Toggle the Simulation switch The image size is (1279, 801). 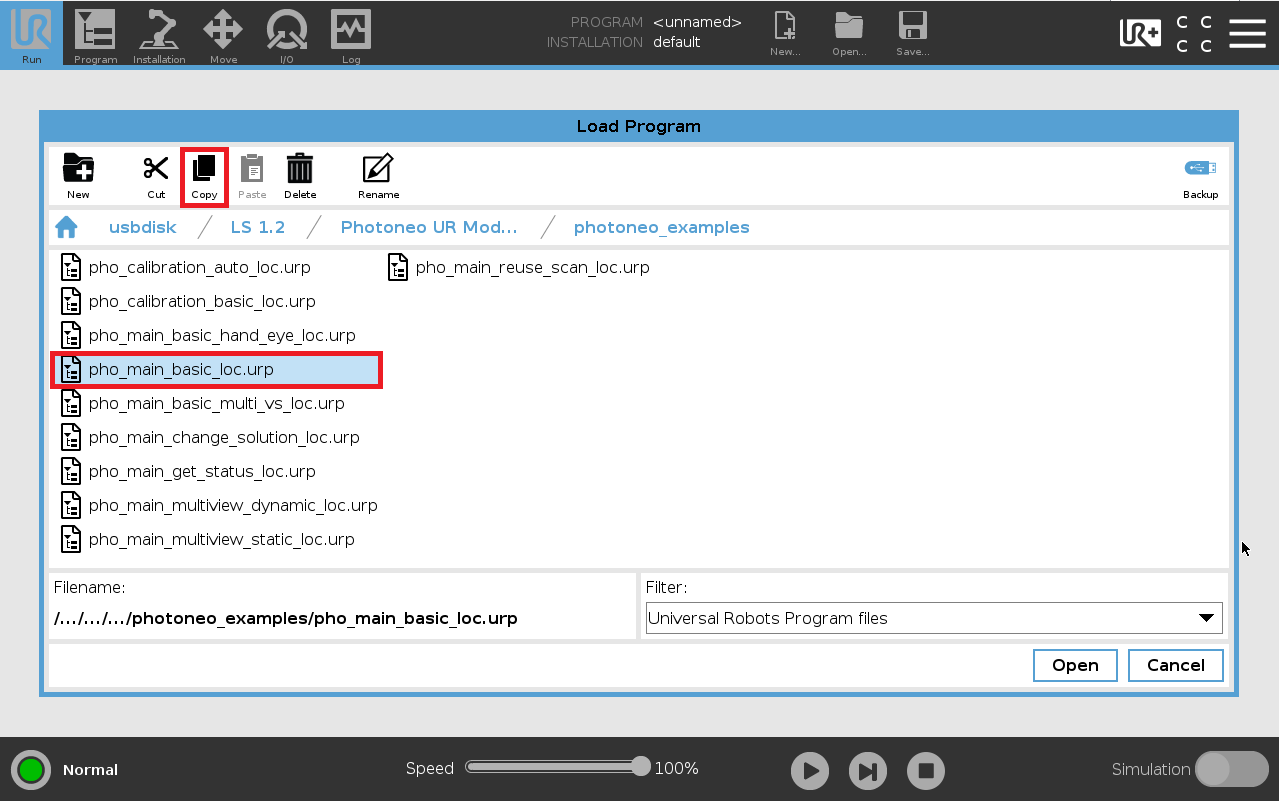click(1232, 769)
